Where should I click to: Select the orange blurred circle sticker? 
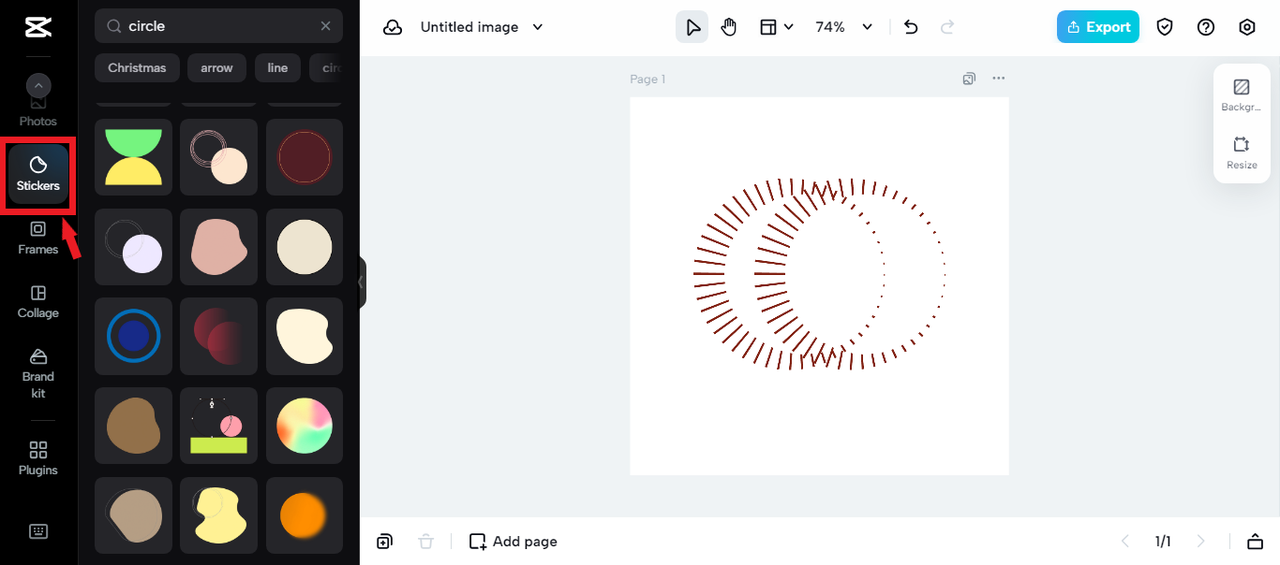pos(304,515)
